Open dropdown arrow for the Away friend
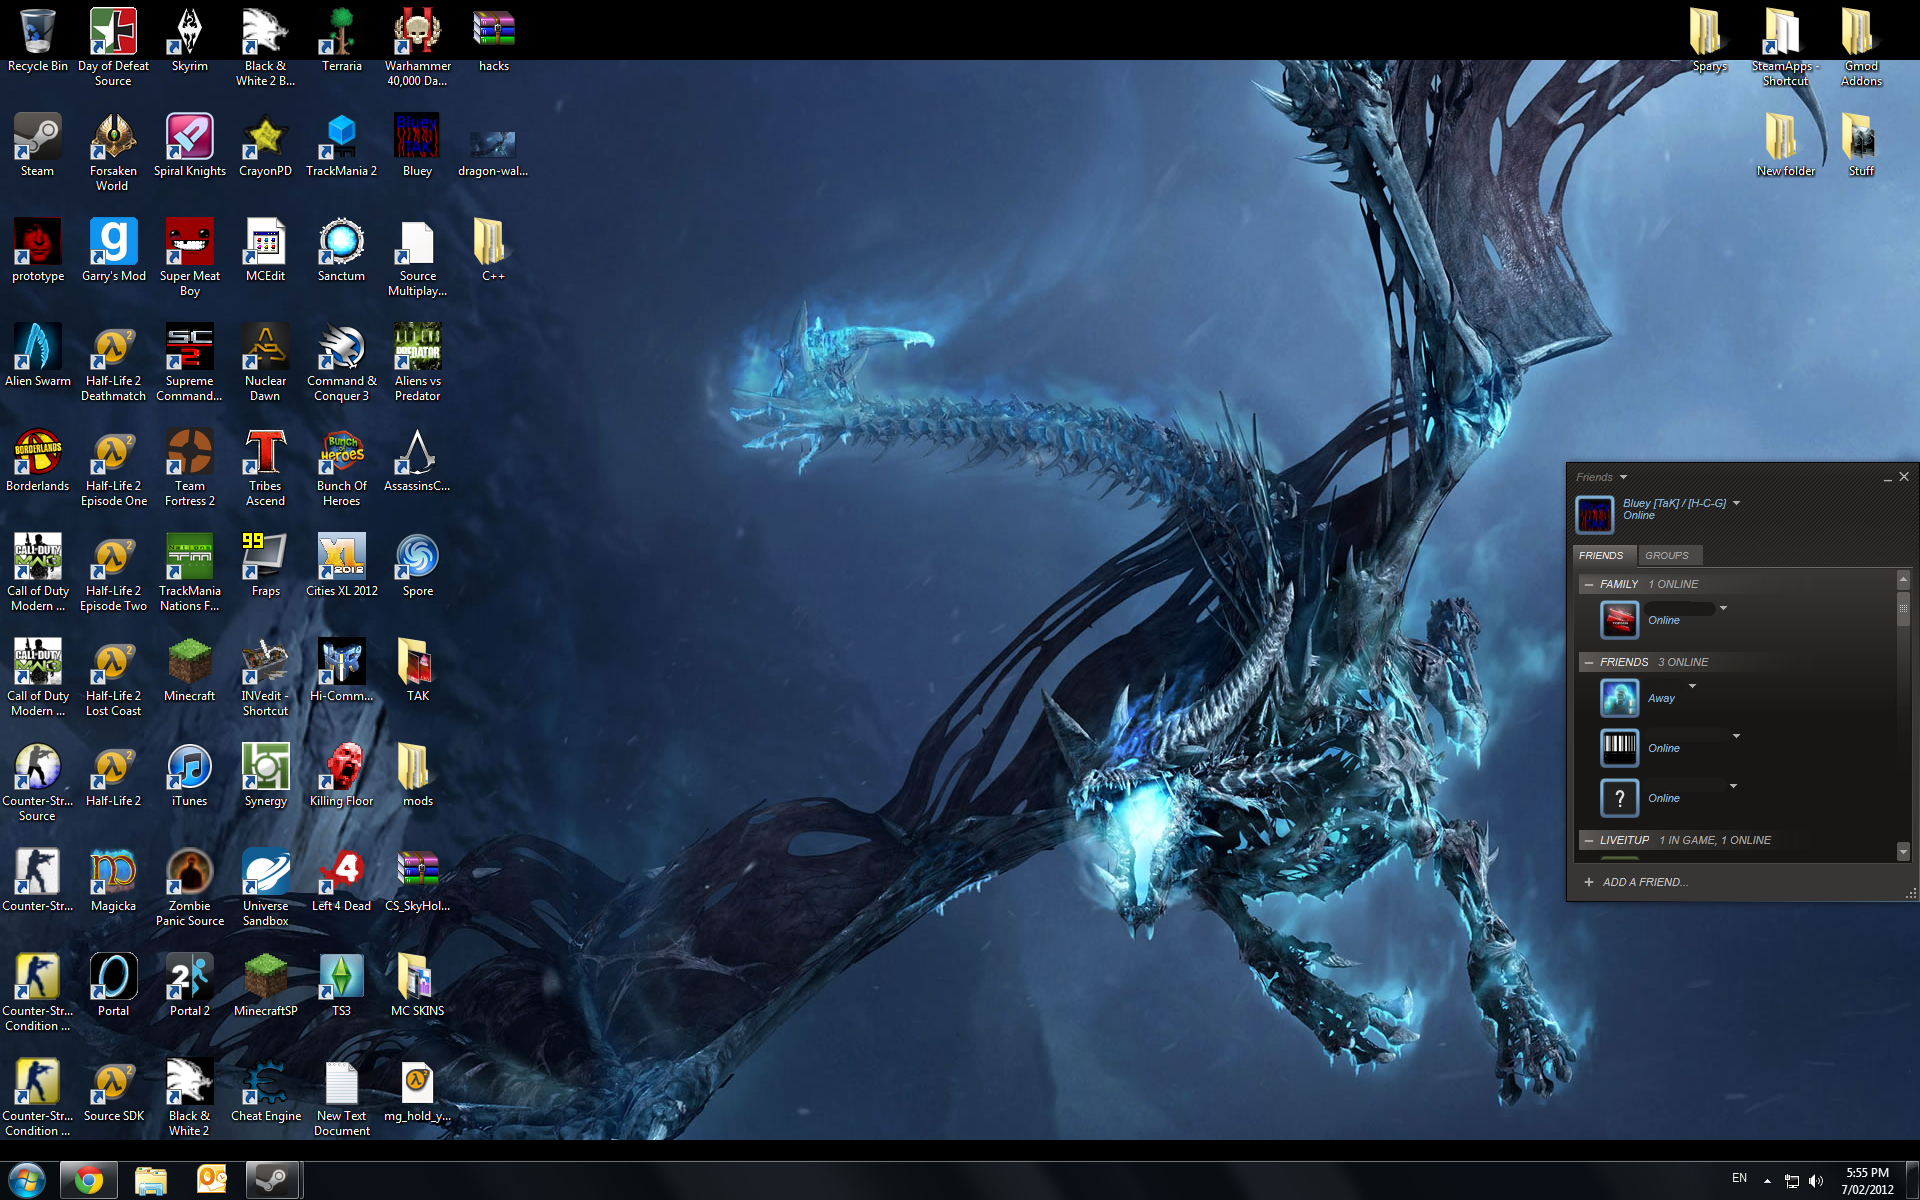1920x1200 pixels. tap(1693, 686)
